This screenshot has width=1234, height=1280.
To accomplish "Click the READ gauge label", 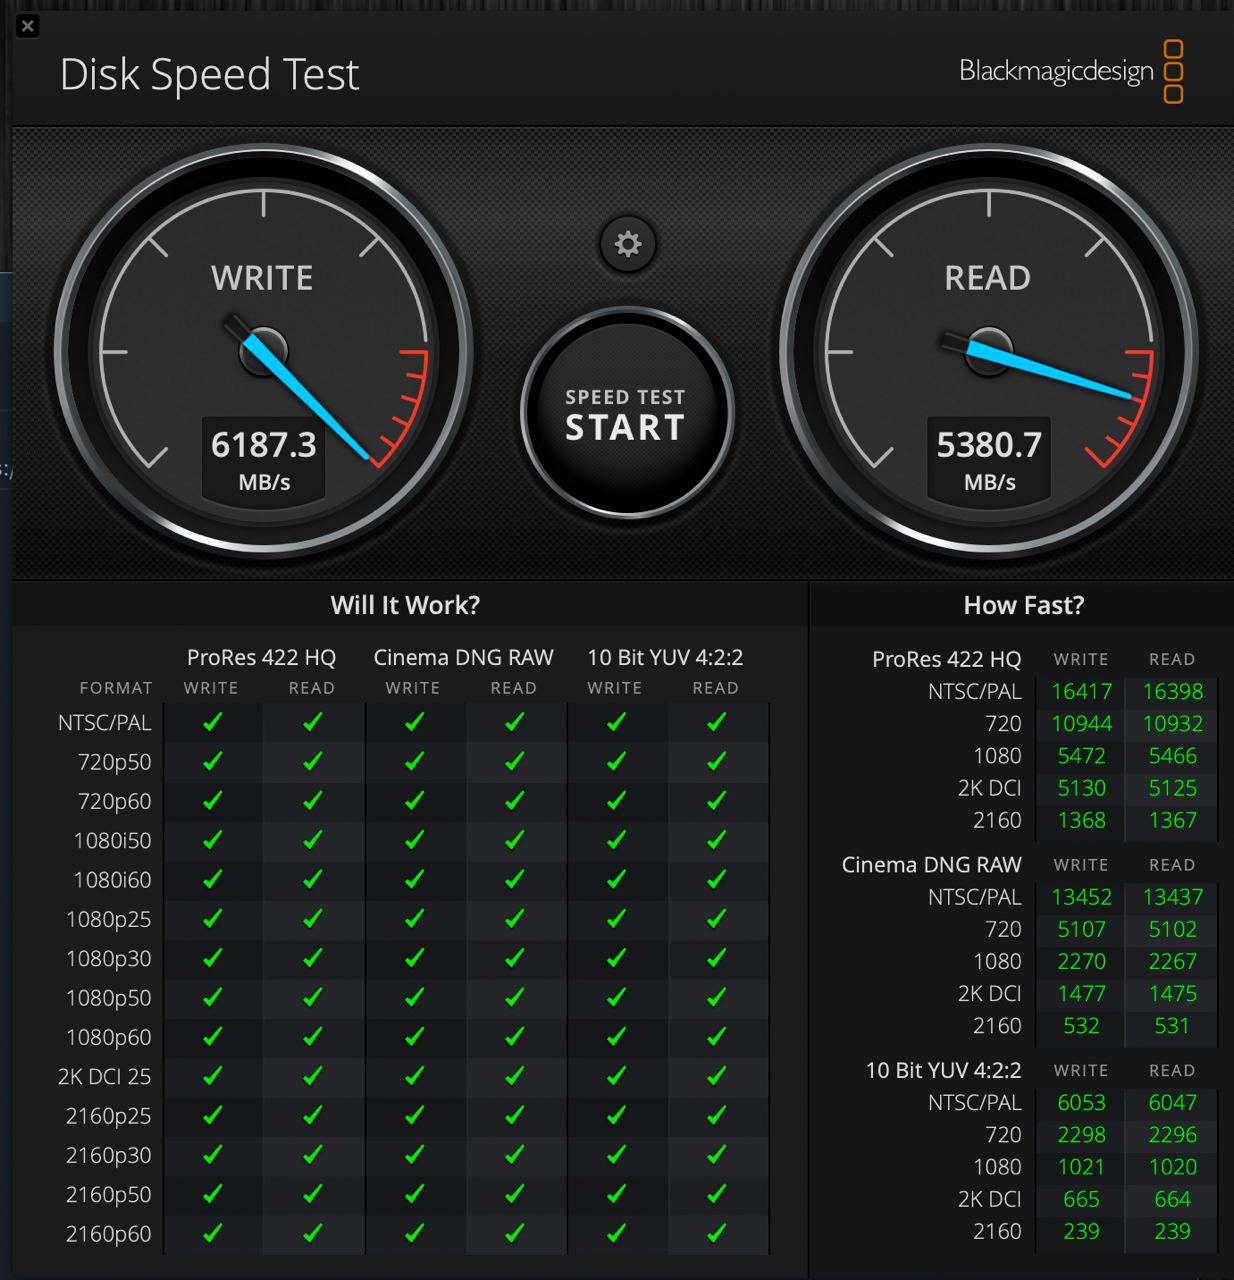I will click(987, 277).
